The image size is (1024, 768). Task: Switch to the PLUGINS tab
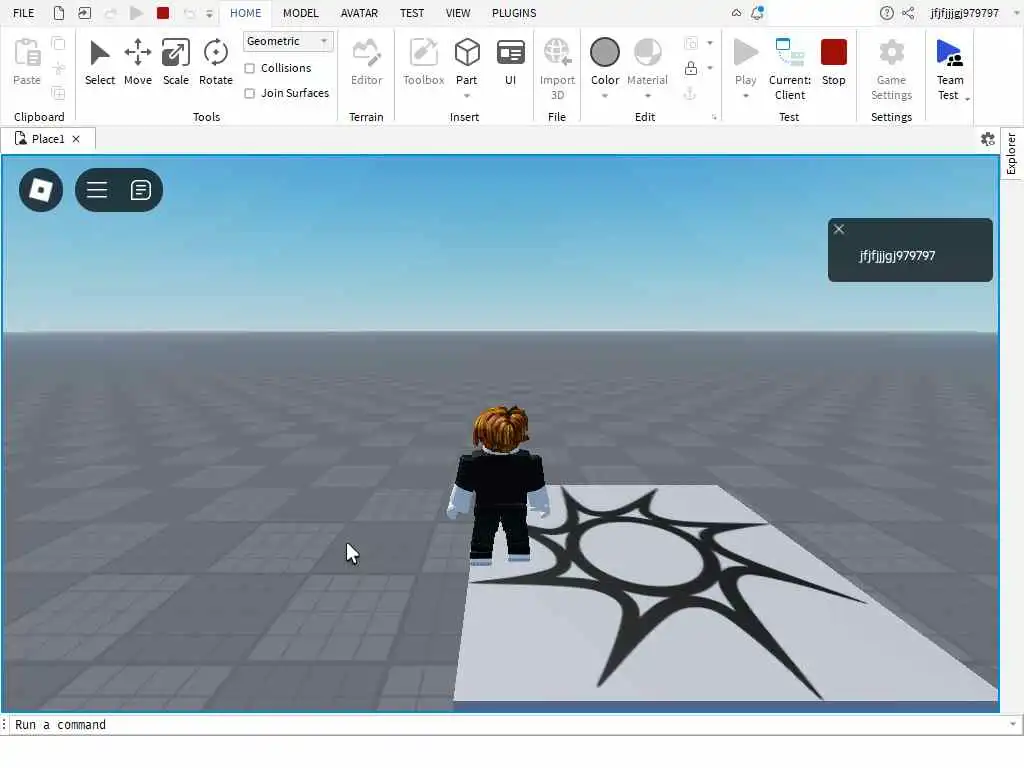coord(514,13)
